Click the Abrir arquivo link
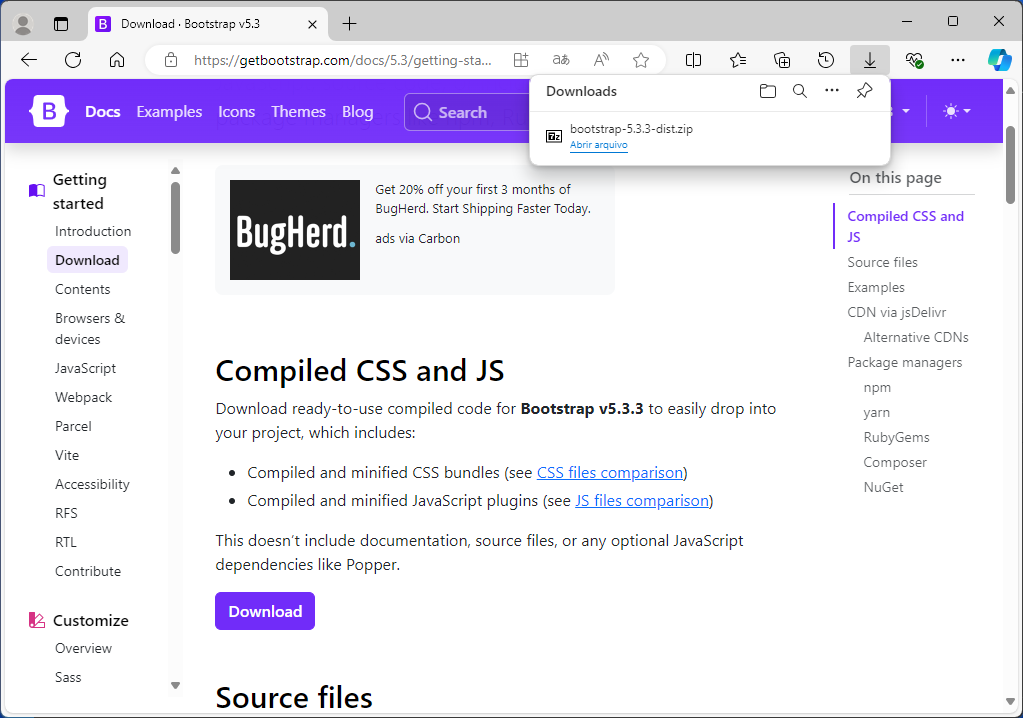 599,145
